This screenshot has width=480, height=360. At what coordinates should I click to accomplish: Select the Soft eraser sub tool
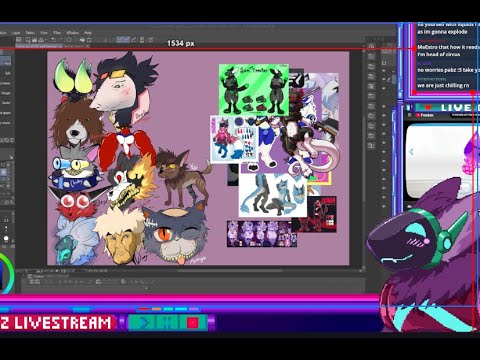[7, 73]
